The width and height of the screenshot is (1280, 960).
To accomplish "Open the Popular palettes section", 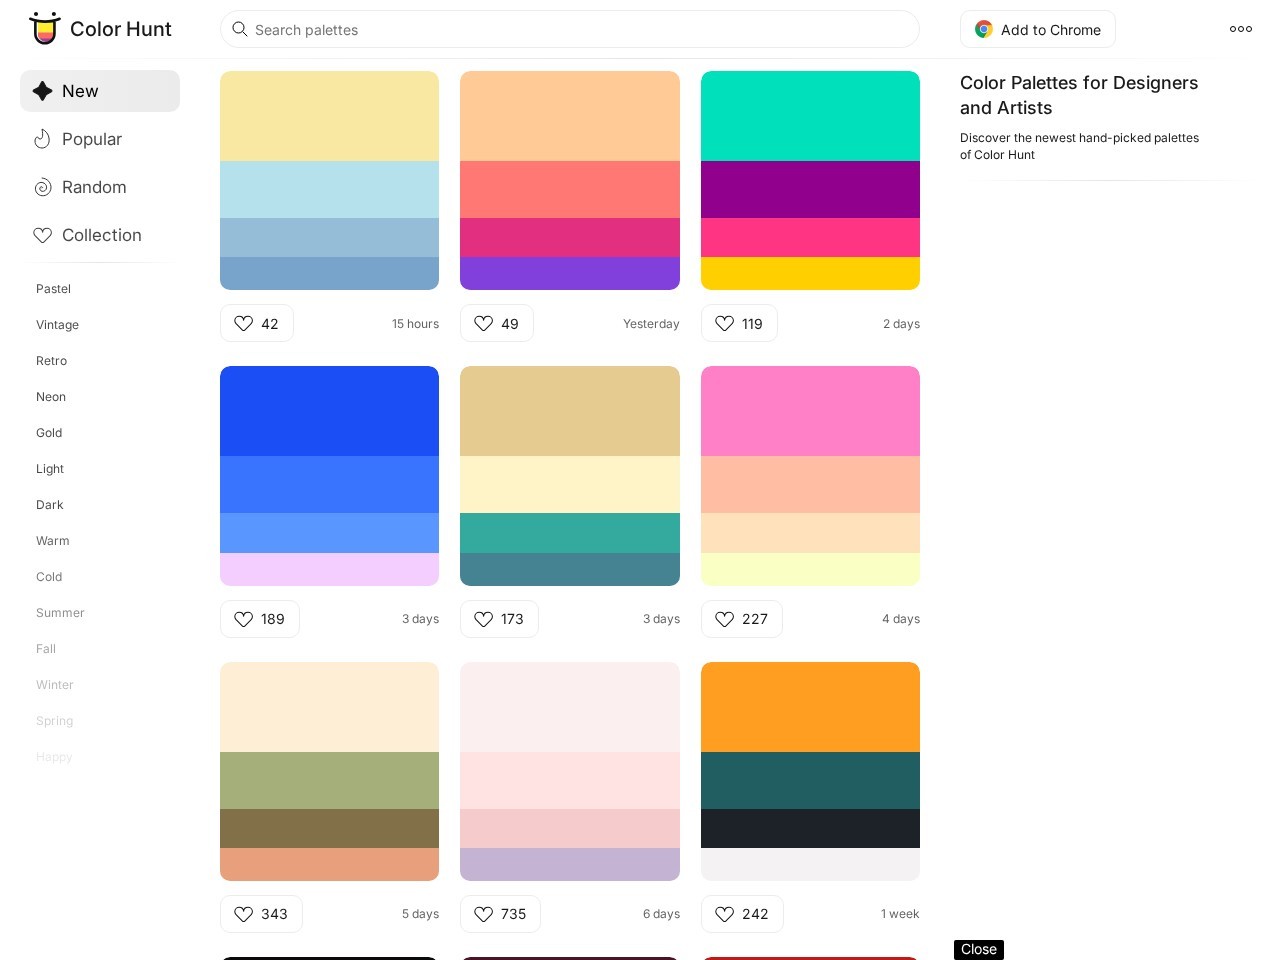I will (100, 139).
